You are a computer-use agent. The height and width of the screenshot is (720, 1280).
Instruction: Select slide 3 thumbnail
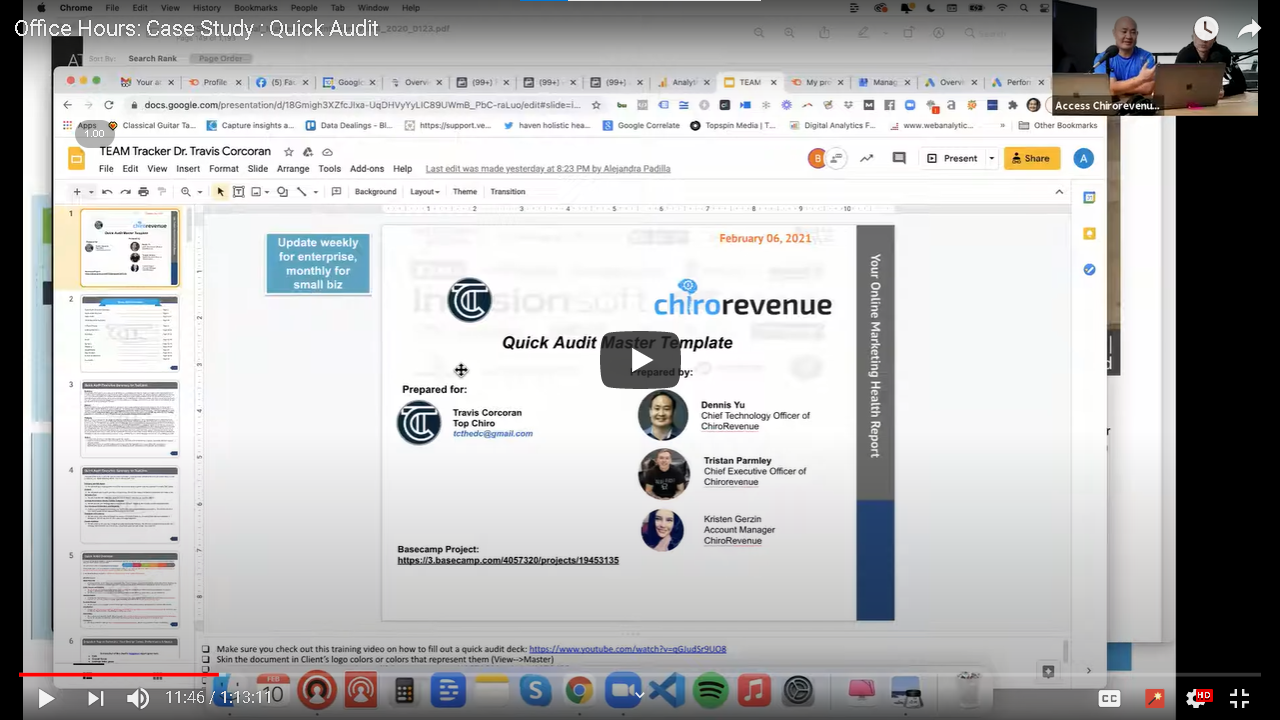pyautogui.click(x=129, y=419)
